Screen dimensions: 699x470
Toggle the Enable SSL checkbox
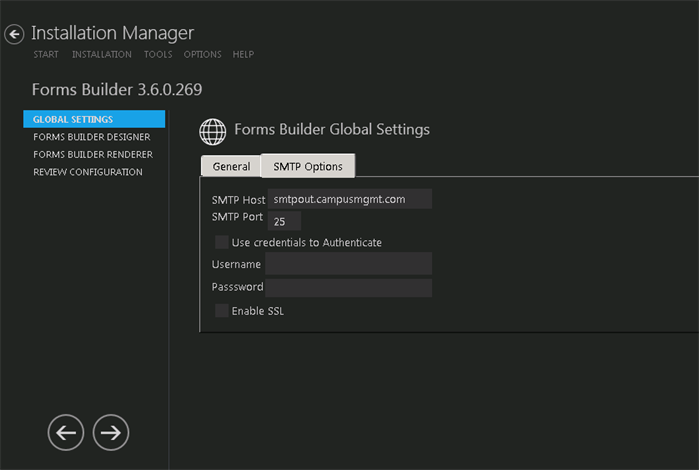coord(222,310)
